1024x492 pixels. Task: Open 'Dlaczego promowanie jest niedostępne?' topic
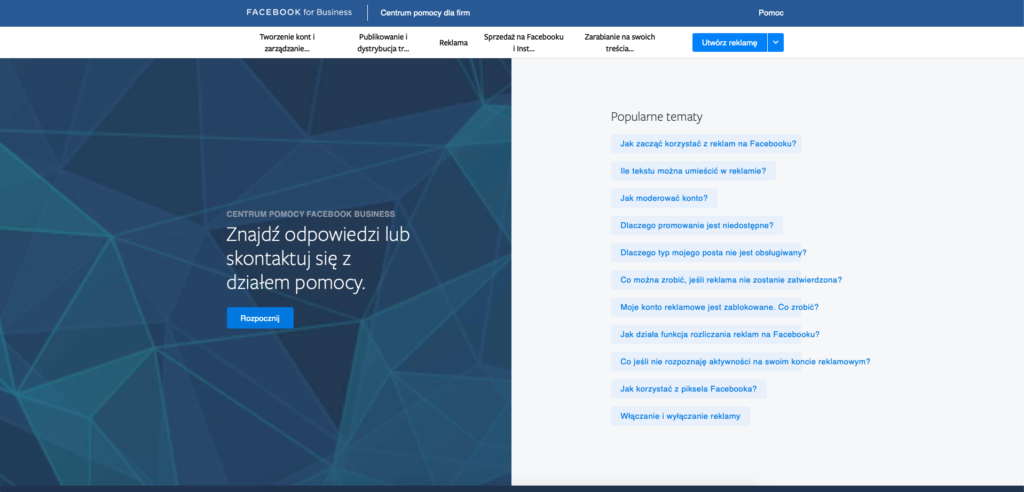click(697, 225)
